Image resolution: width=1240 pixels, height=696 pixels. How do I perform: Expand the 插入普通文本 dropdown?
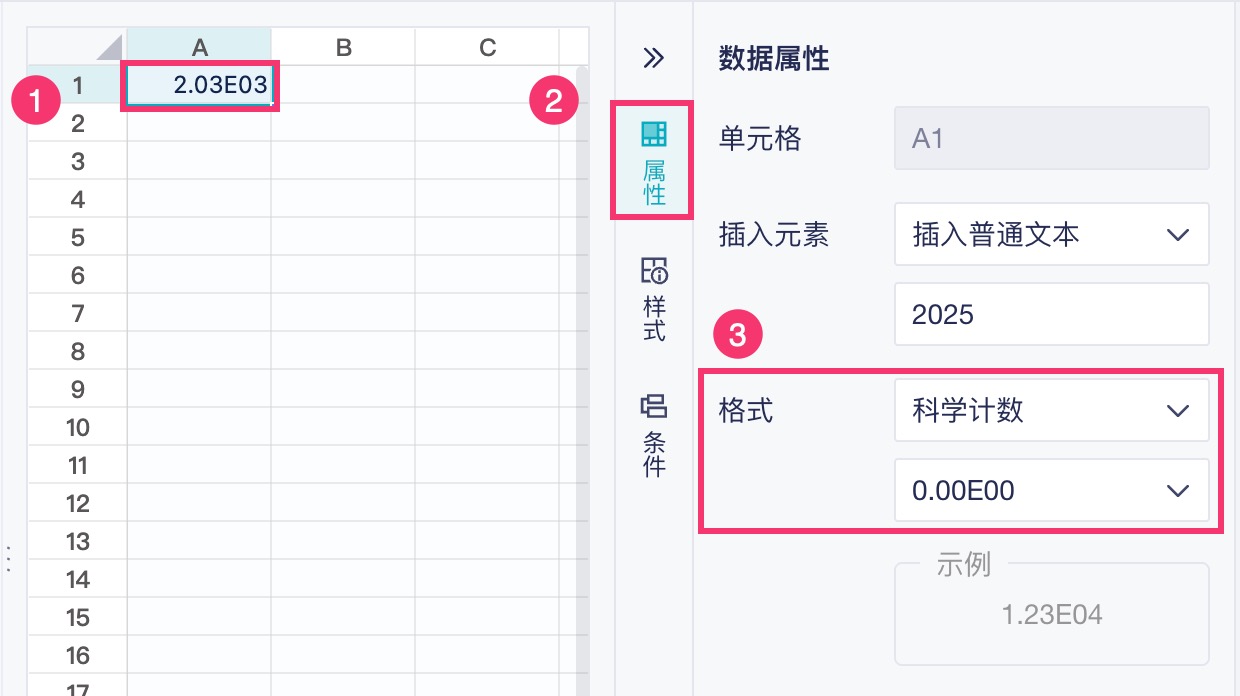coord(1051,235)
